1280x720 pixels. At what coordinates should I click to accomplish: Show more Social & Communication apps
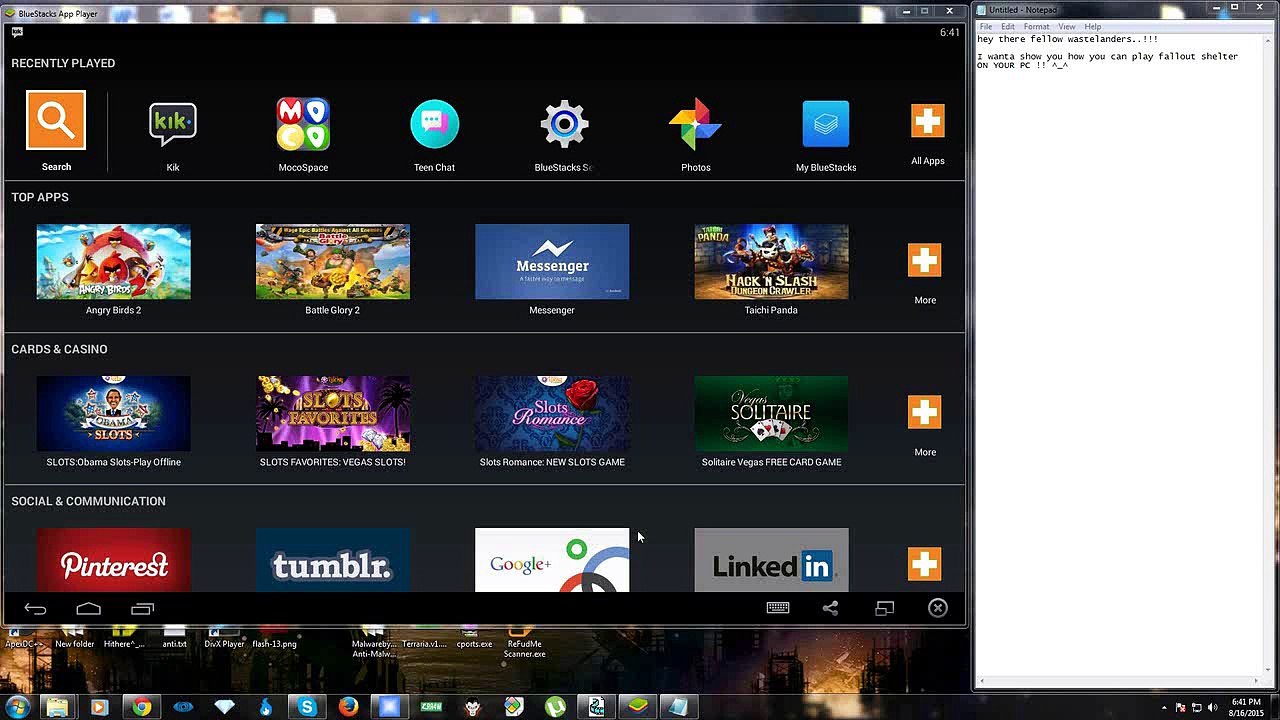[x=924, y=565]
